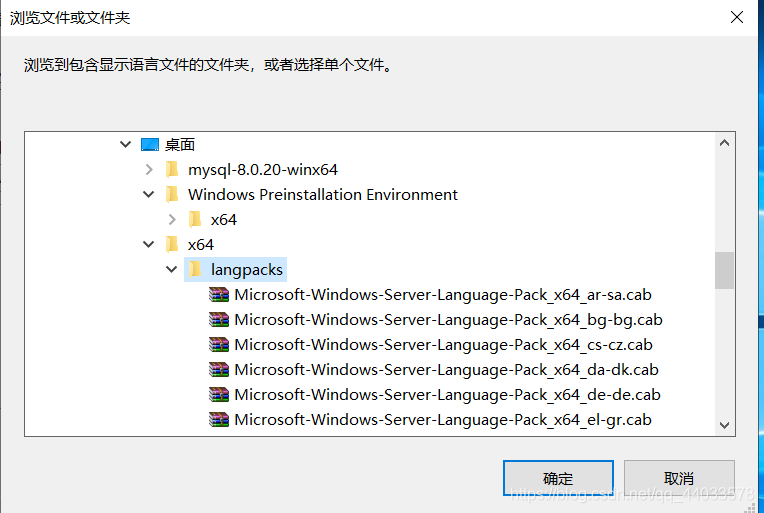
Task: Click the scrollbar down arrow
Action: pos(725,425)
